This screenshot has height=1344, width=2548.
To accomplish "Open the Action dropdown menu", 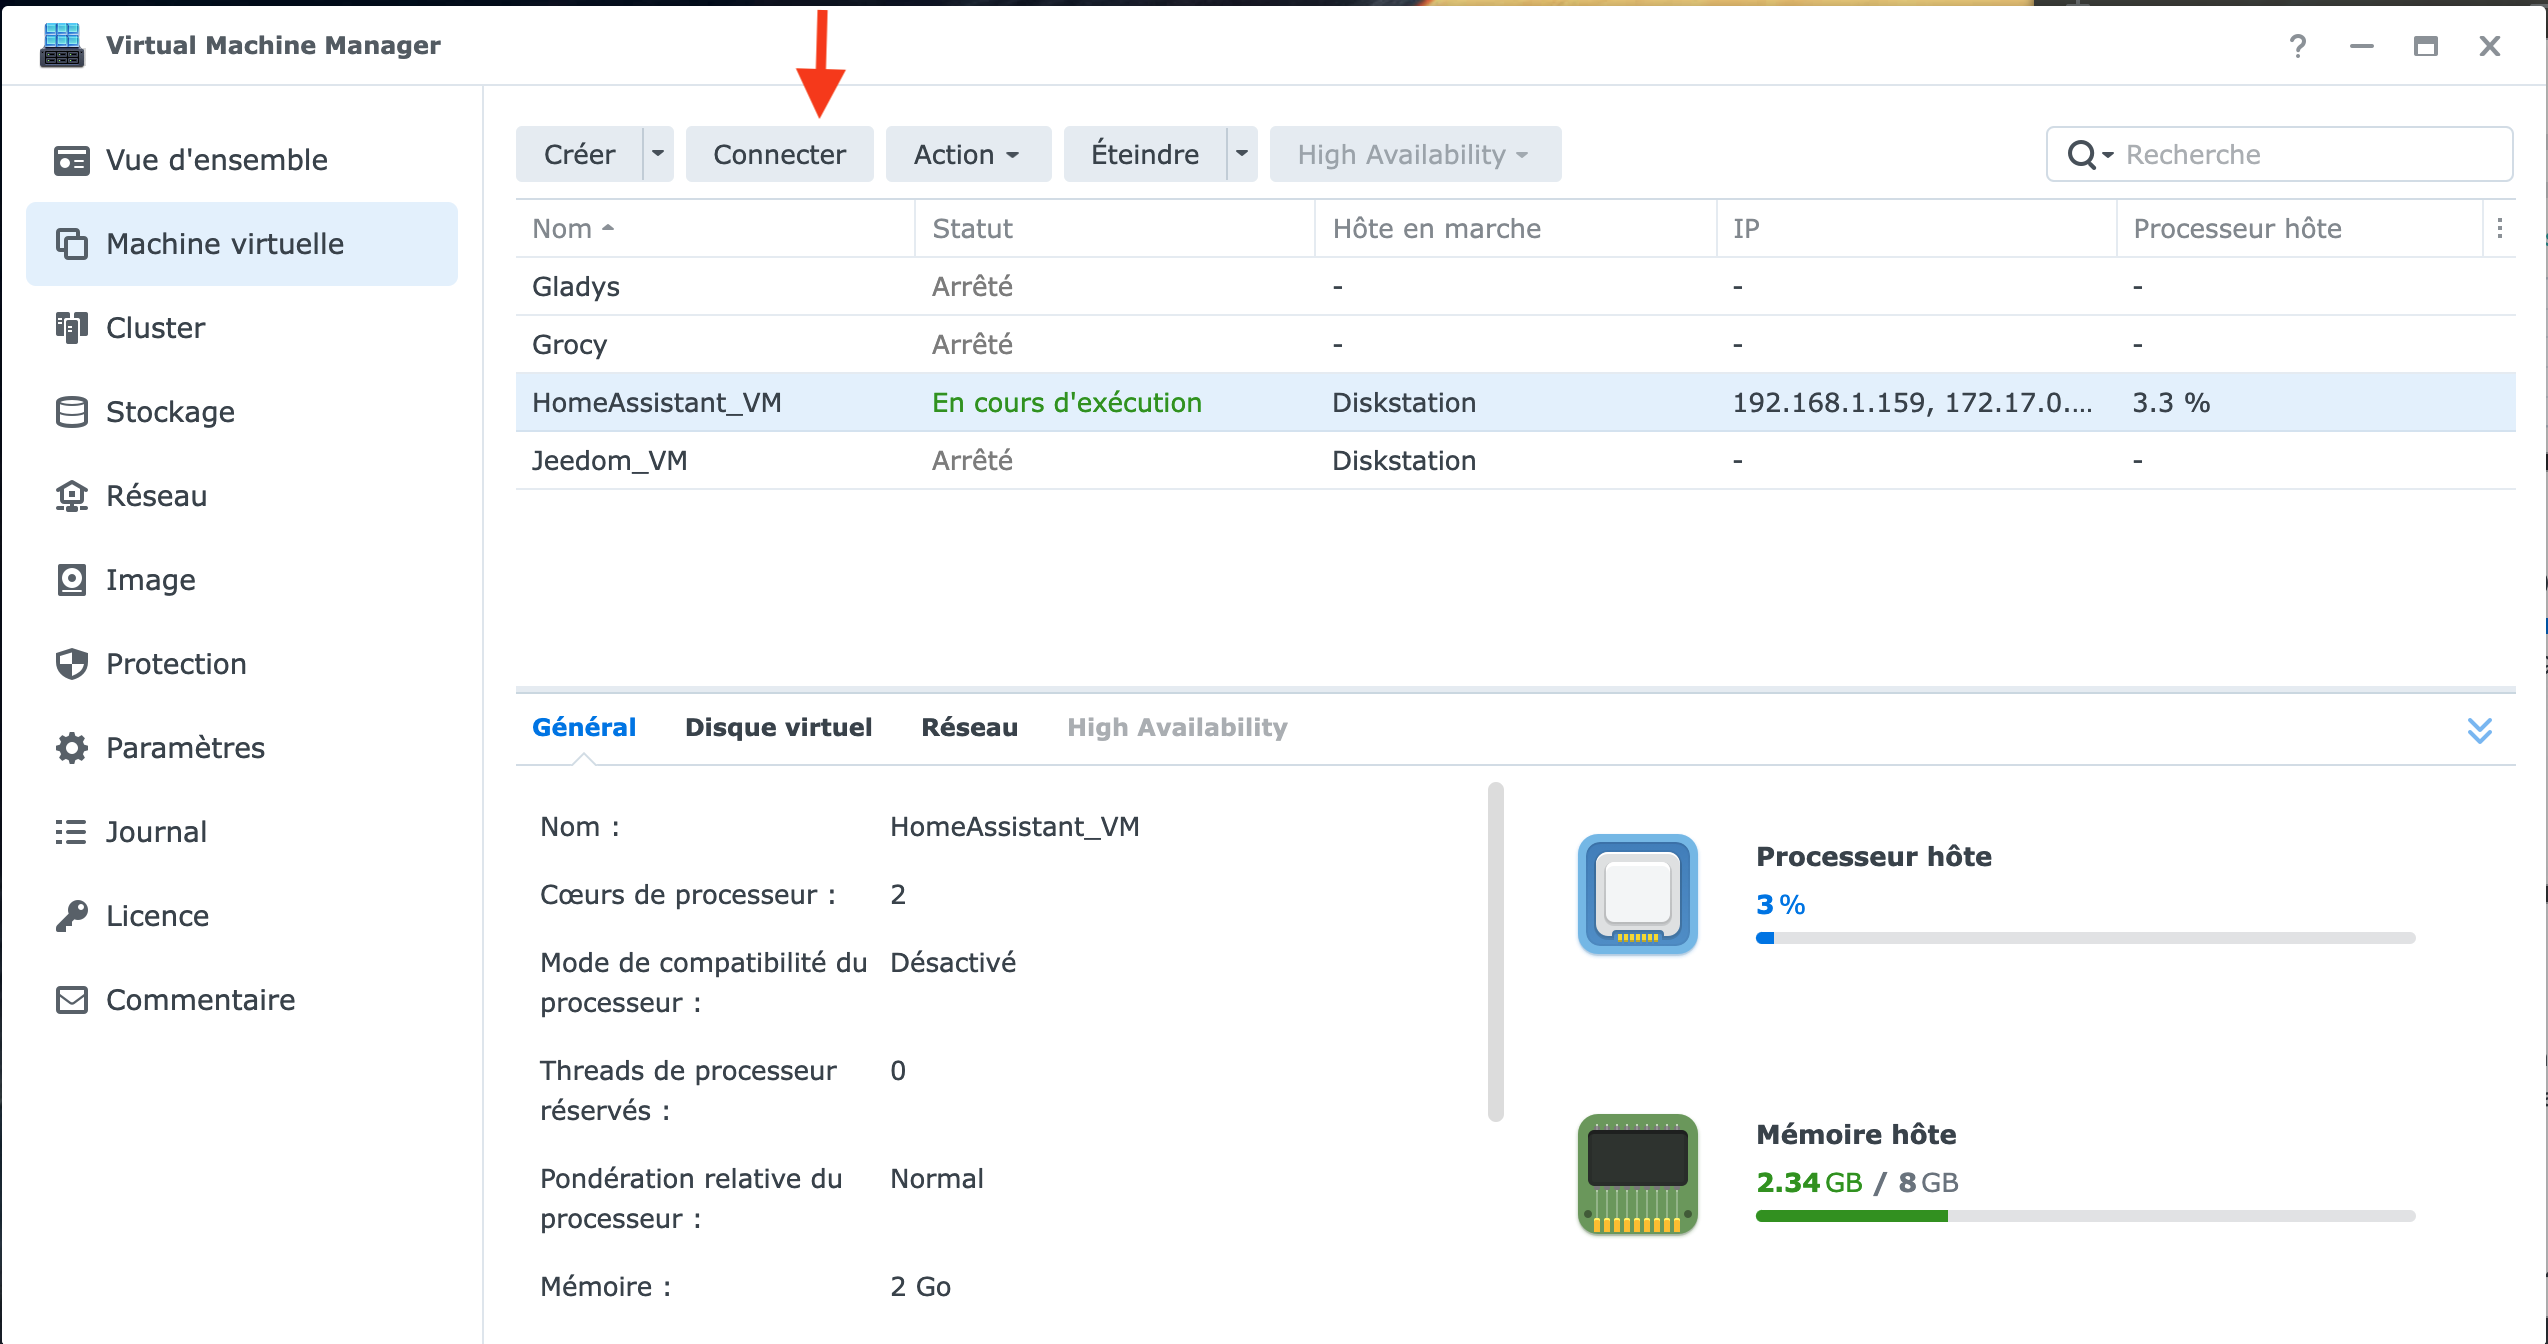I will [x=968, y=154].
